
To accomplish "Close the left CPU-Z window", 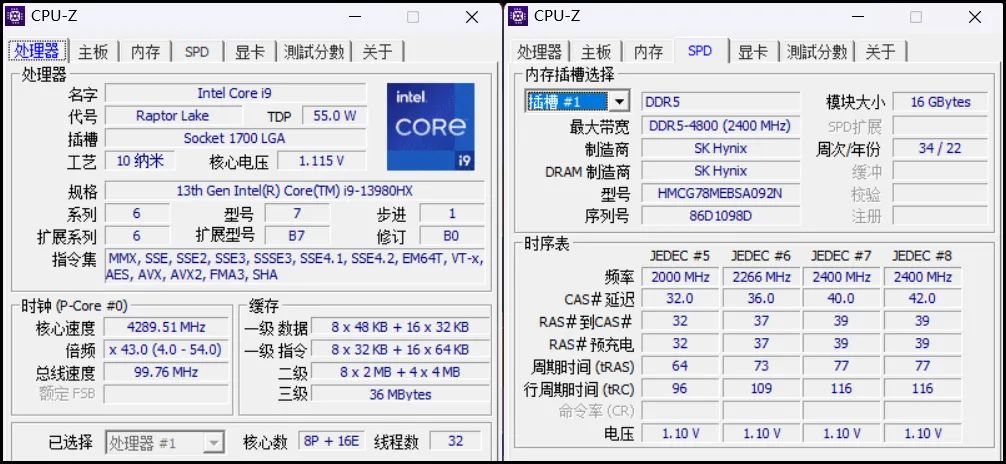I will [472, 17].
